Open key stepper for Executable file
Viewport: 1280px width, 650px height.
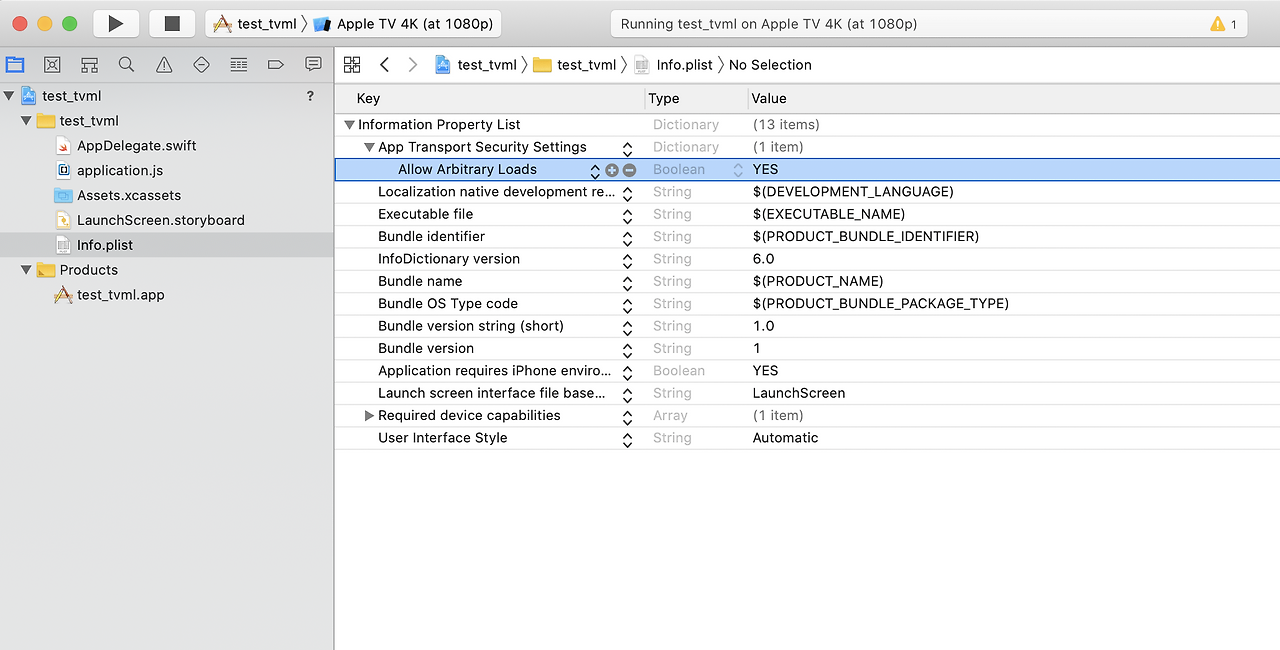click(x=628, y=216)
